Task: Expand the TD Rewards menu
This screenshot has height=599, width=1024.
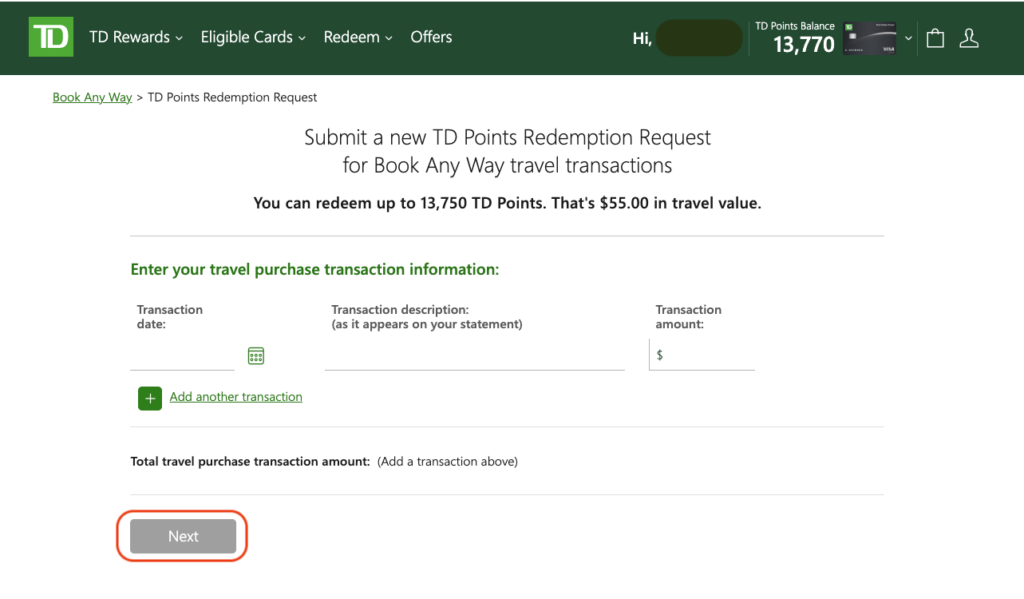Action: click(x=136, y=38)
